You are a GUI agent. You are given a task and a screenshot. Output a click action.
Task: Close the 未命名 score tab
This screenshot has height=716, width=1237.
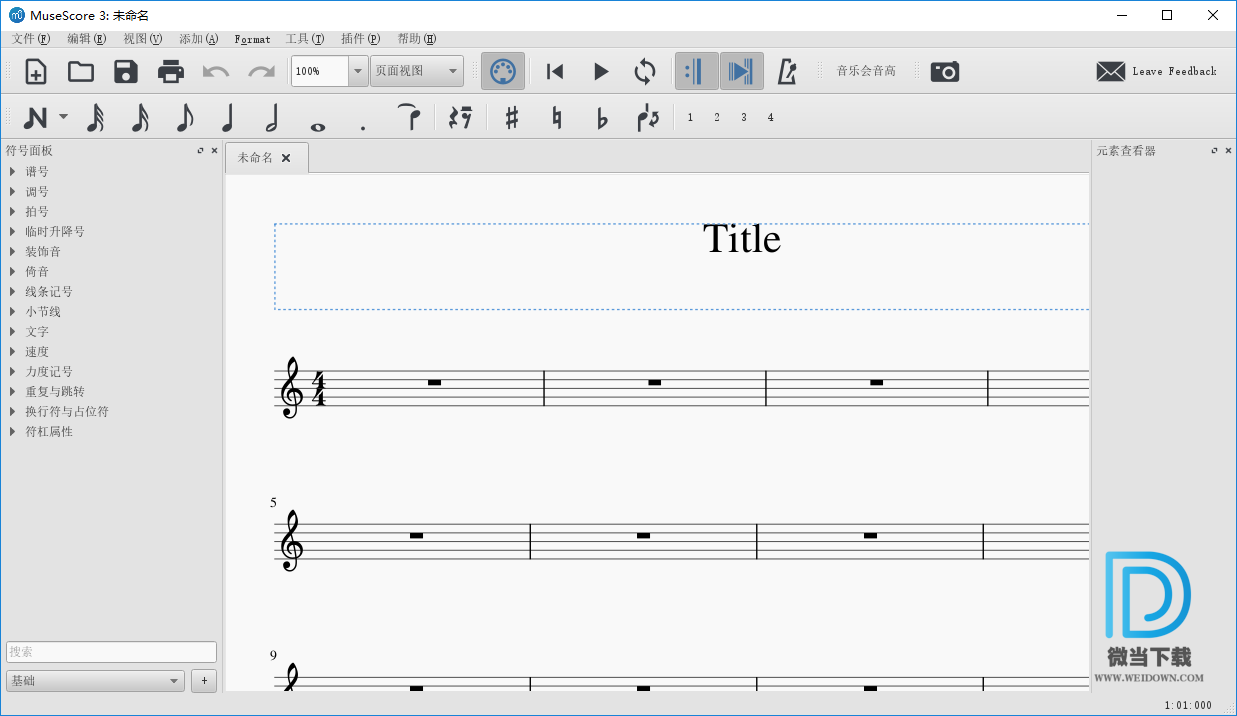[286, 158]
